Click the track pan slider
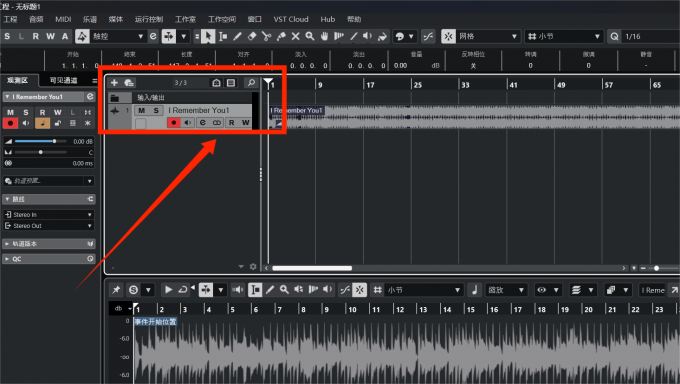The height and width of the screenshot is (384, 680). (x=41, y=152)
